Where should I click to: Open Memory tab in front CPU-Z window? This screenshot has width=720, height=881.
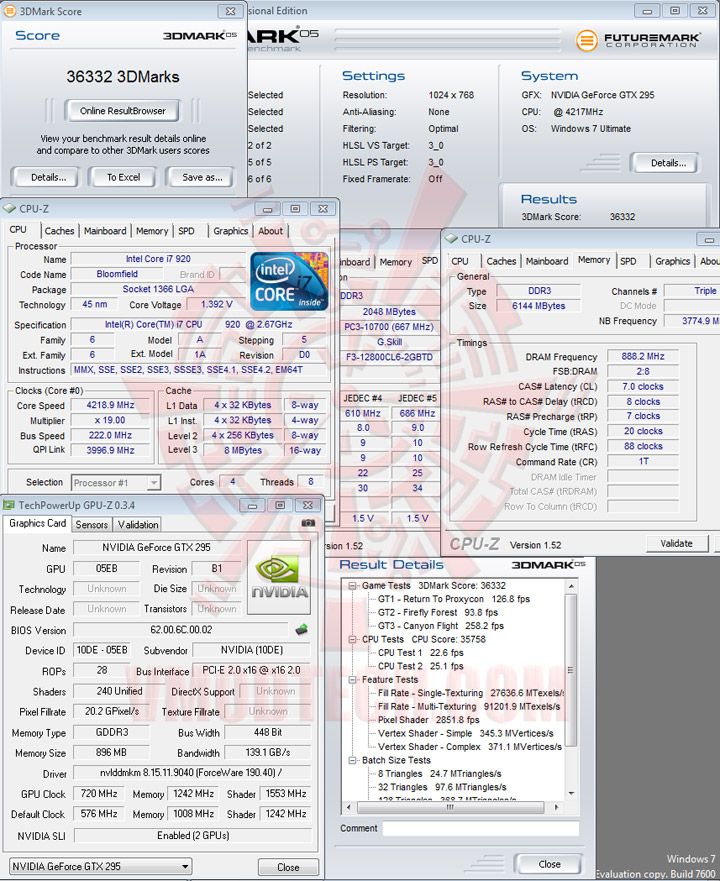click(x=152, y=231)
